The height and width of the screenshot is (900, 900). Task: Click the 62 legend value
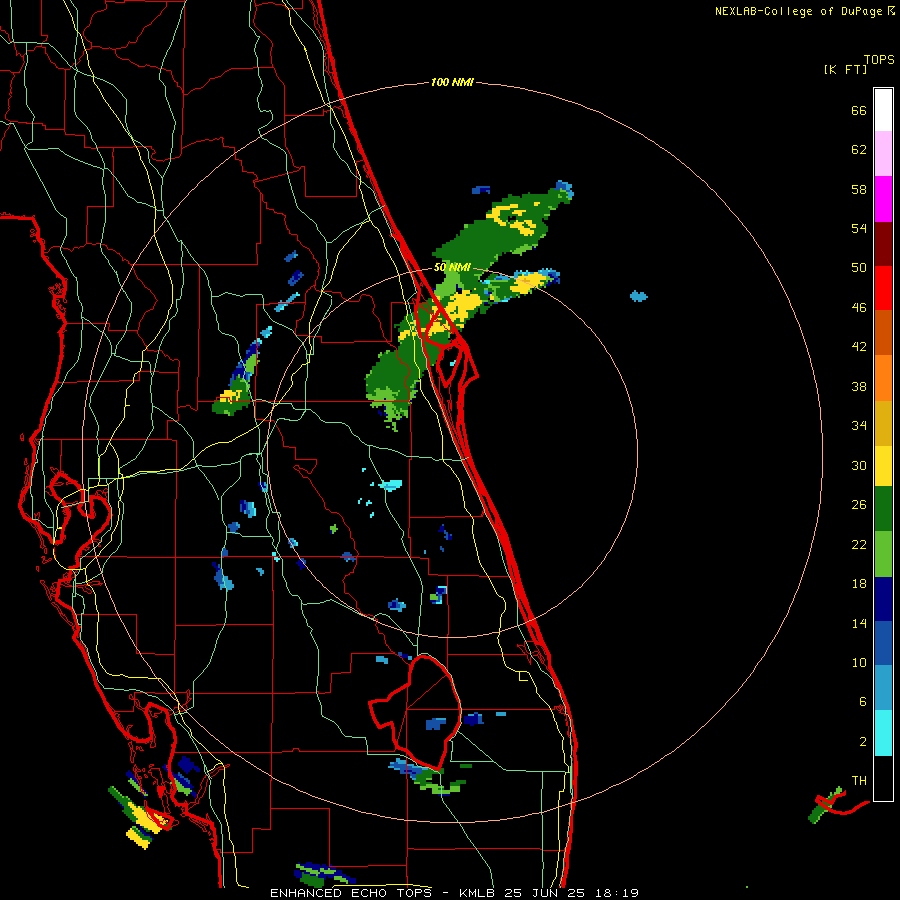tap(859, 150)
